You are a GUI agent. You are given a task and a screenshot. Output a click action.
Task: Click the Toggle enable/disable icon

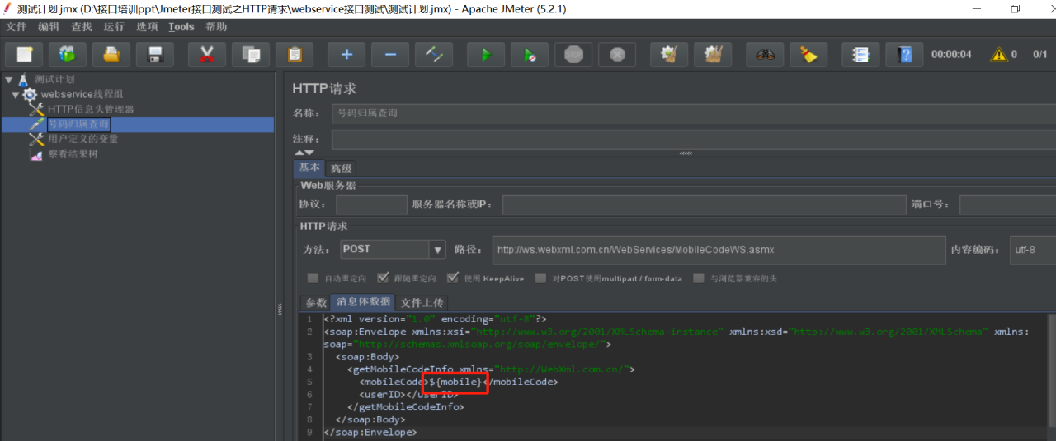(434, 55)
